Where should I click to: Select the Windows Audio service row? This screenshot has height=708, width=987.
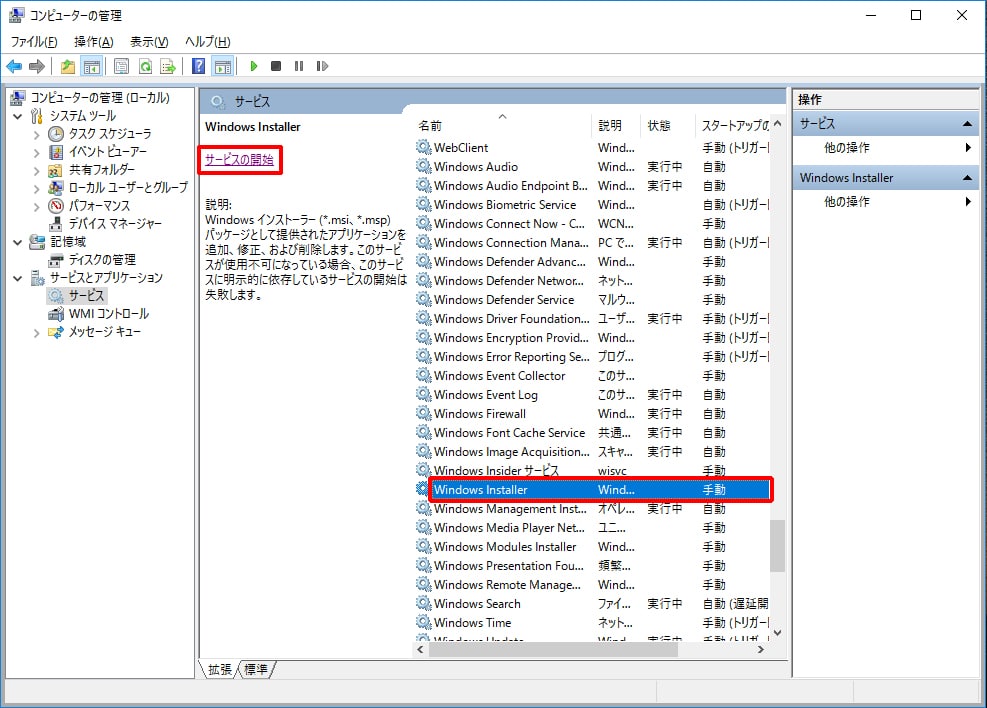pos(592,167)
